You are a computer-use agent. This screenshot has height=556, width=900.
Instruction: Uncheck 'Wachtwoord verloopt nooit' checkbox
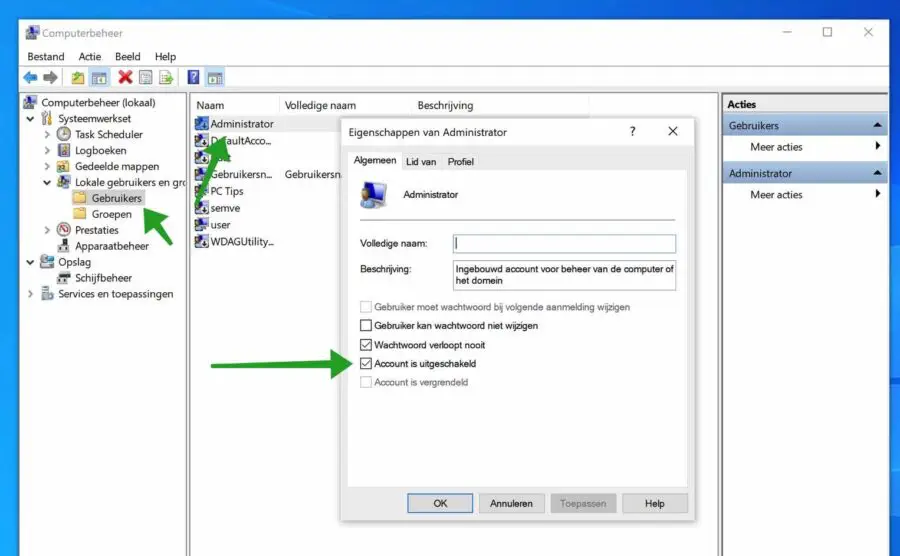click(366, 344)
